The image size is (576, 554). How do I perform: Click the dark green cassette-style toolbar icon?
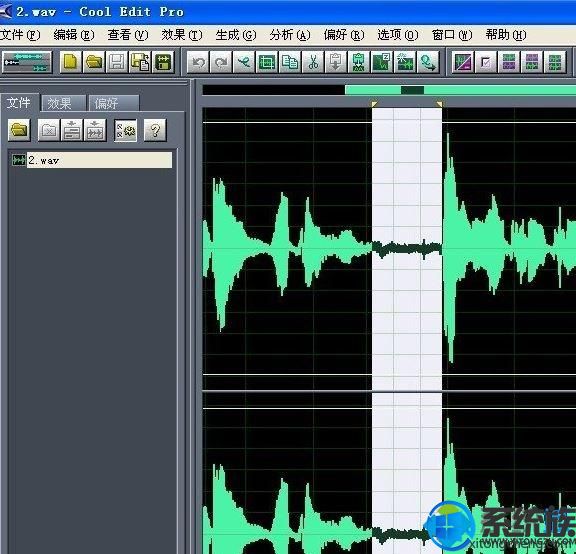click(163, 62)
